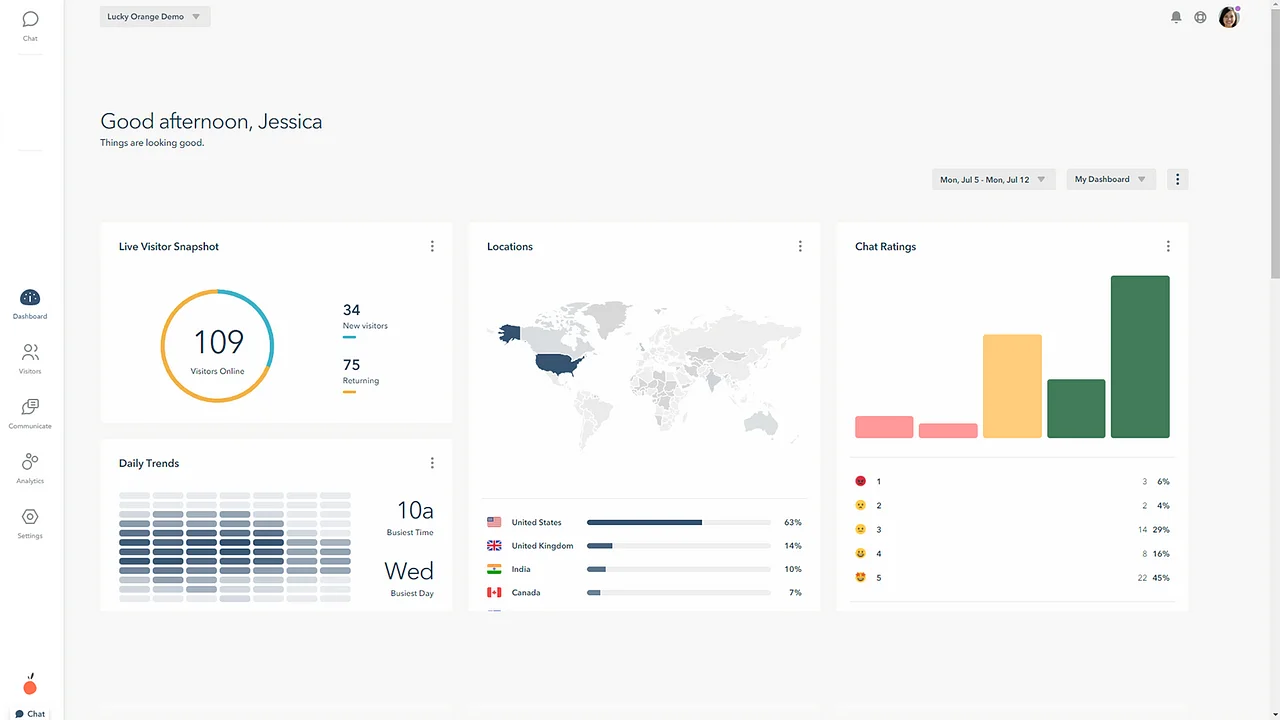Open the user profile avatar
Viewport: 1280px width, 720px height.
click(1229, 17)
